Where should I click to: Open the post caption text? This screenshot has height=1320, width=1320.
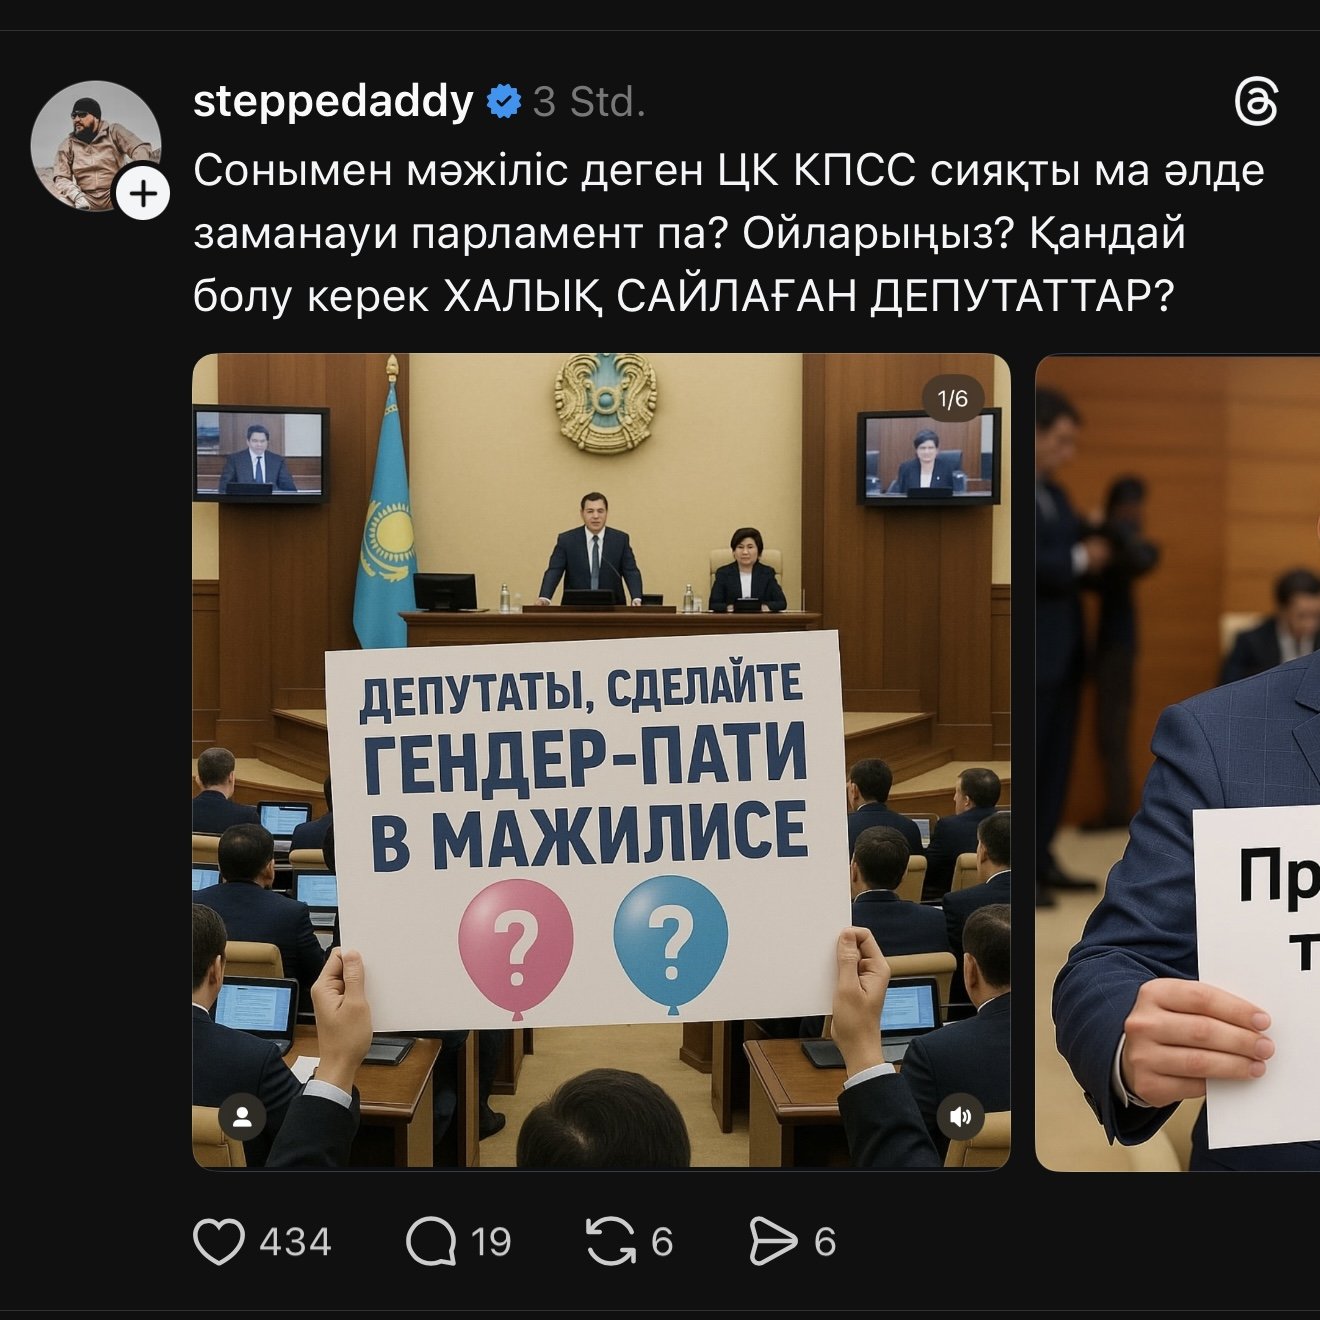tap(729, 233)
